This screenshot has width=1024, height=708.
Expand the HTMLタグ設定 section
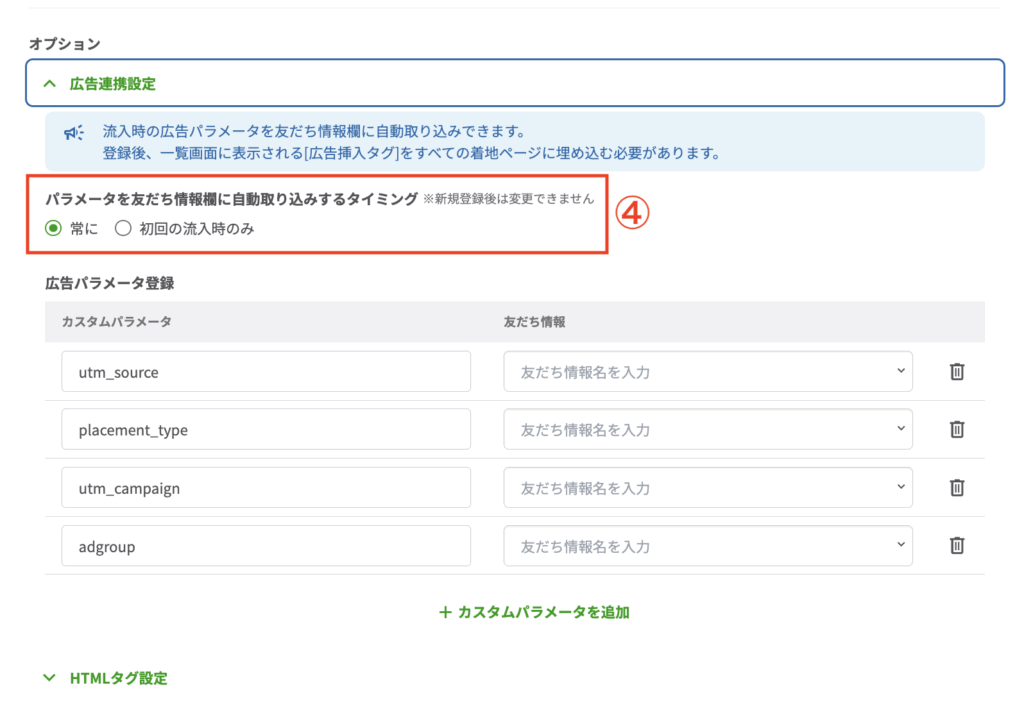tap(49, 678)
